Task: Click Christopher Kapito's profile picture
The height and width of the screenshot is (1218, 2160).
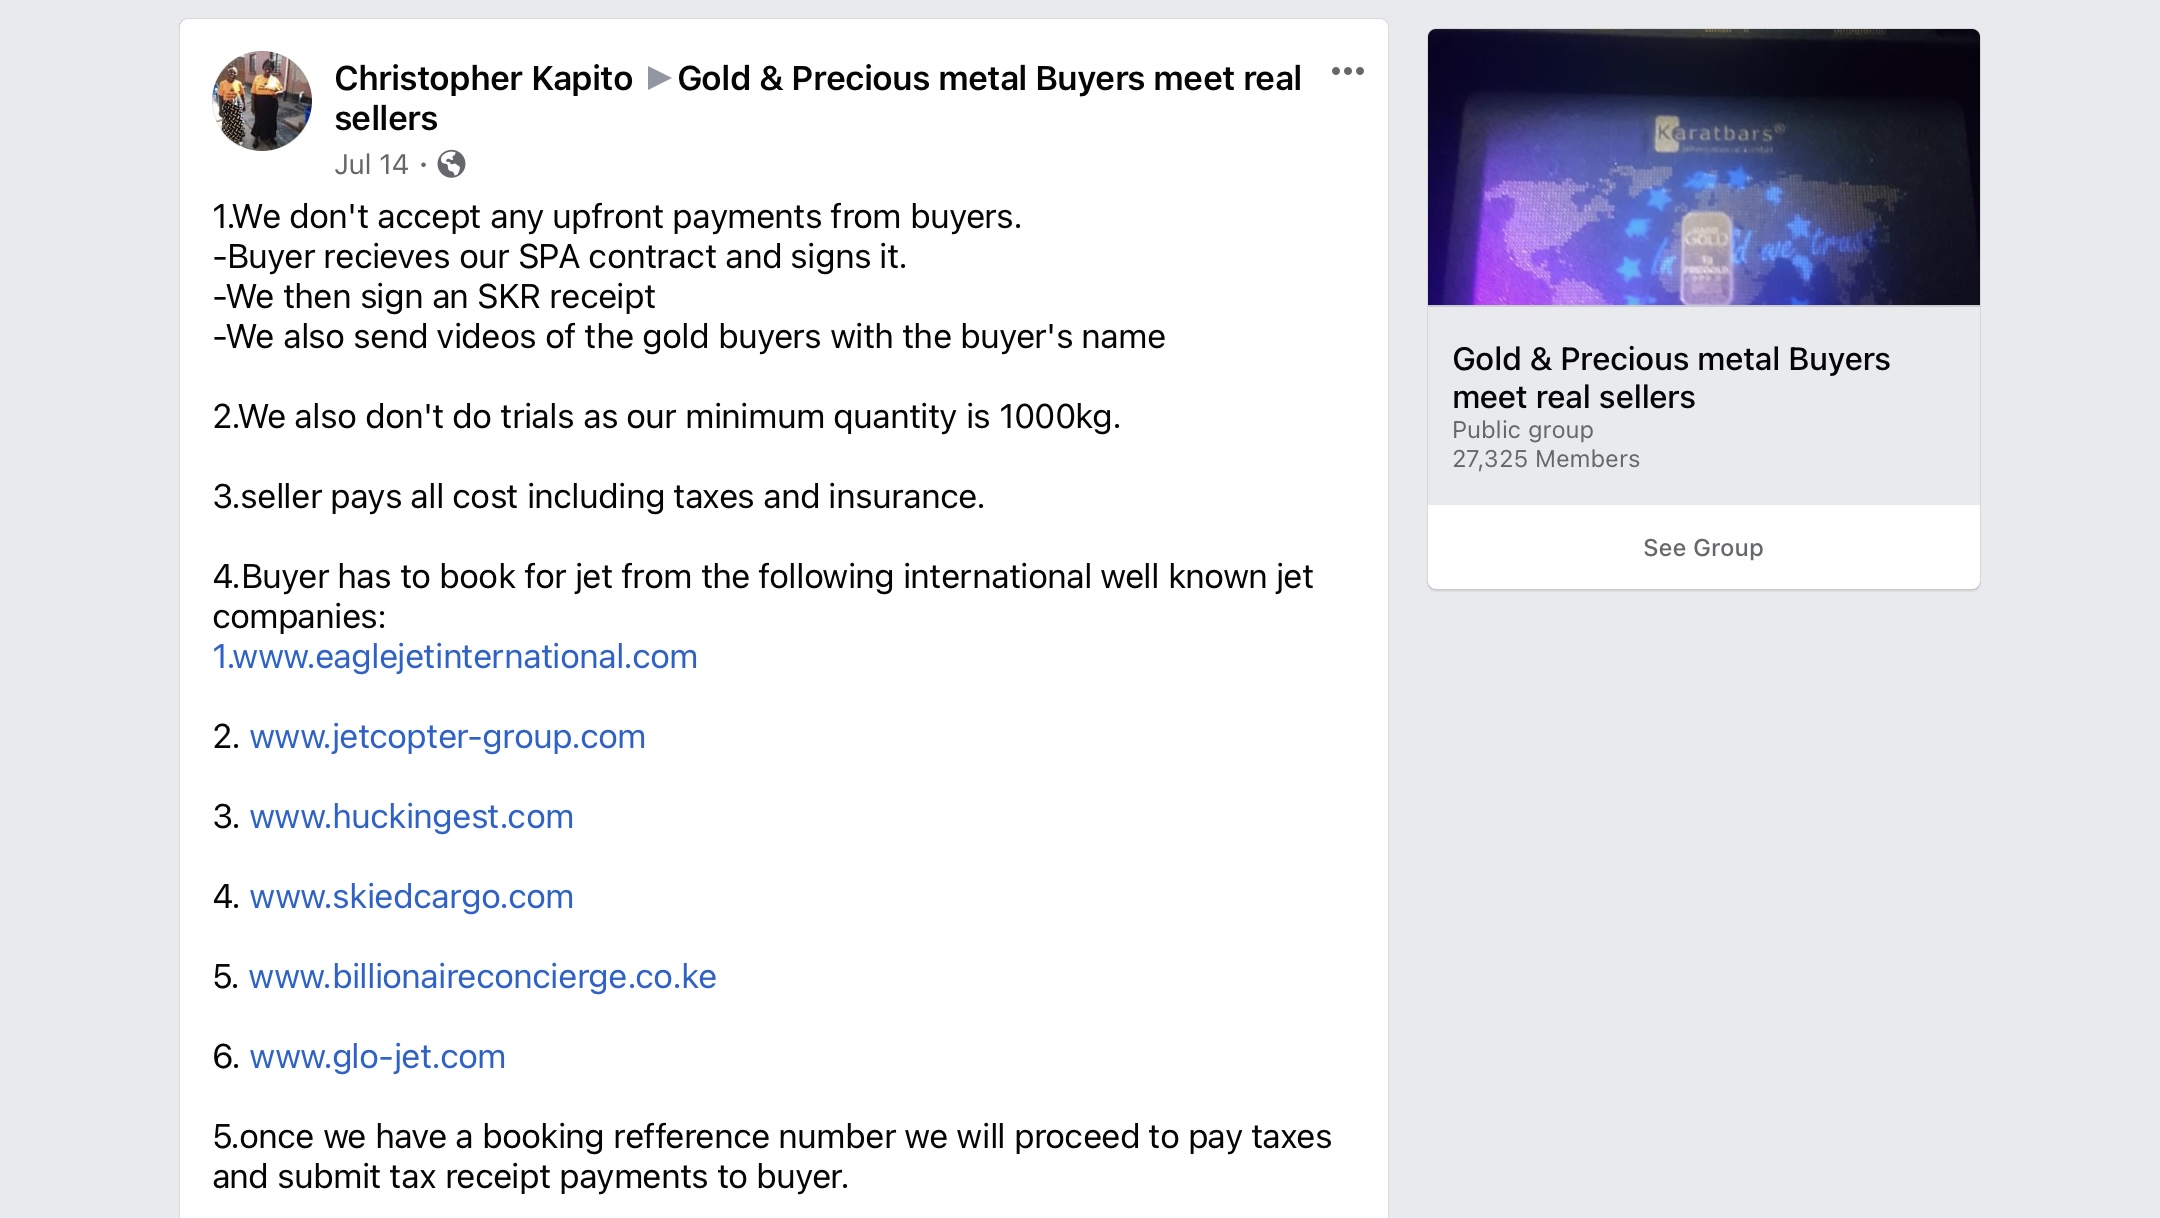Action: (x=262, y=101)
